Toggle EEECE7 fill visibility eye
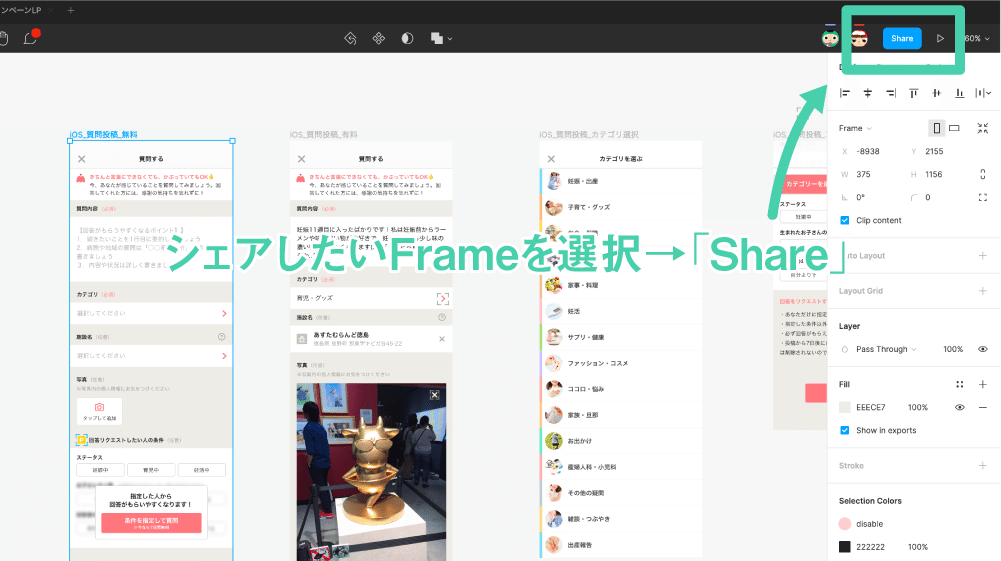The height and width of the screenshot is (561, 1001). pos(960,407)
